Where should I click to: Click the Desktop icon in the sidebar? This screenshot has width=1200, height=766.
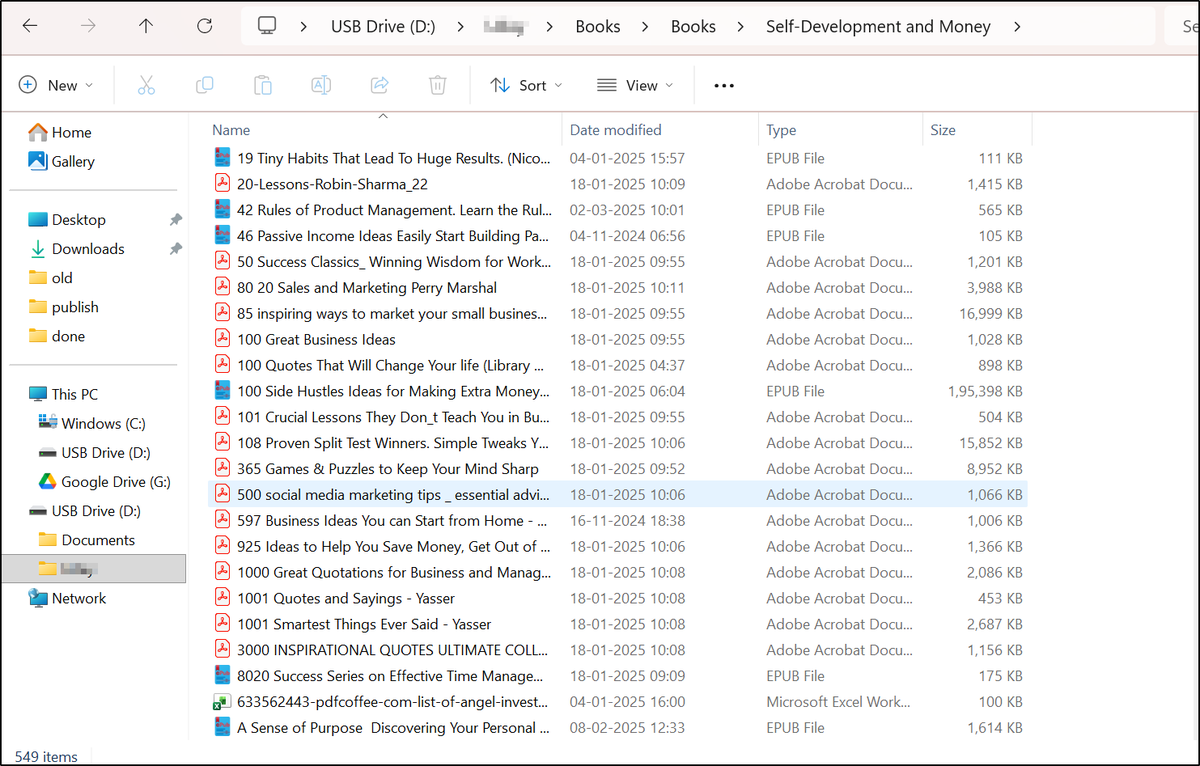point(38,220)
